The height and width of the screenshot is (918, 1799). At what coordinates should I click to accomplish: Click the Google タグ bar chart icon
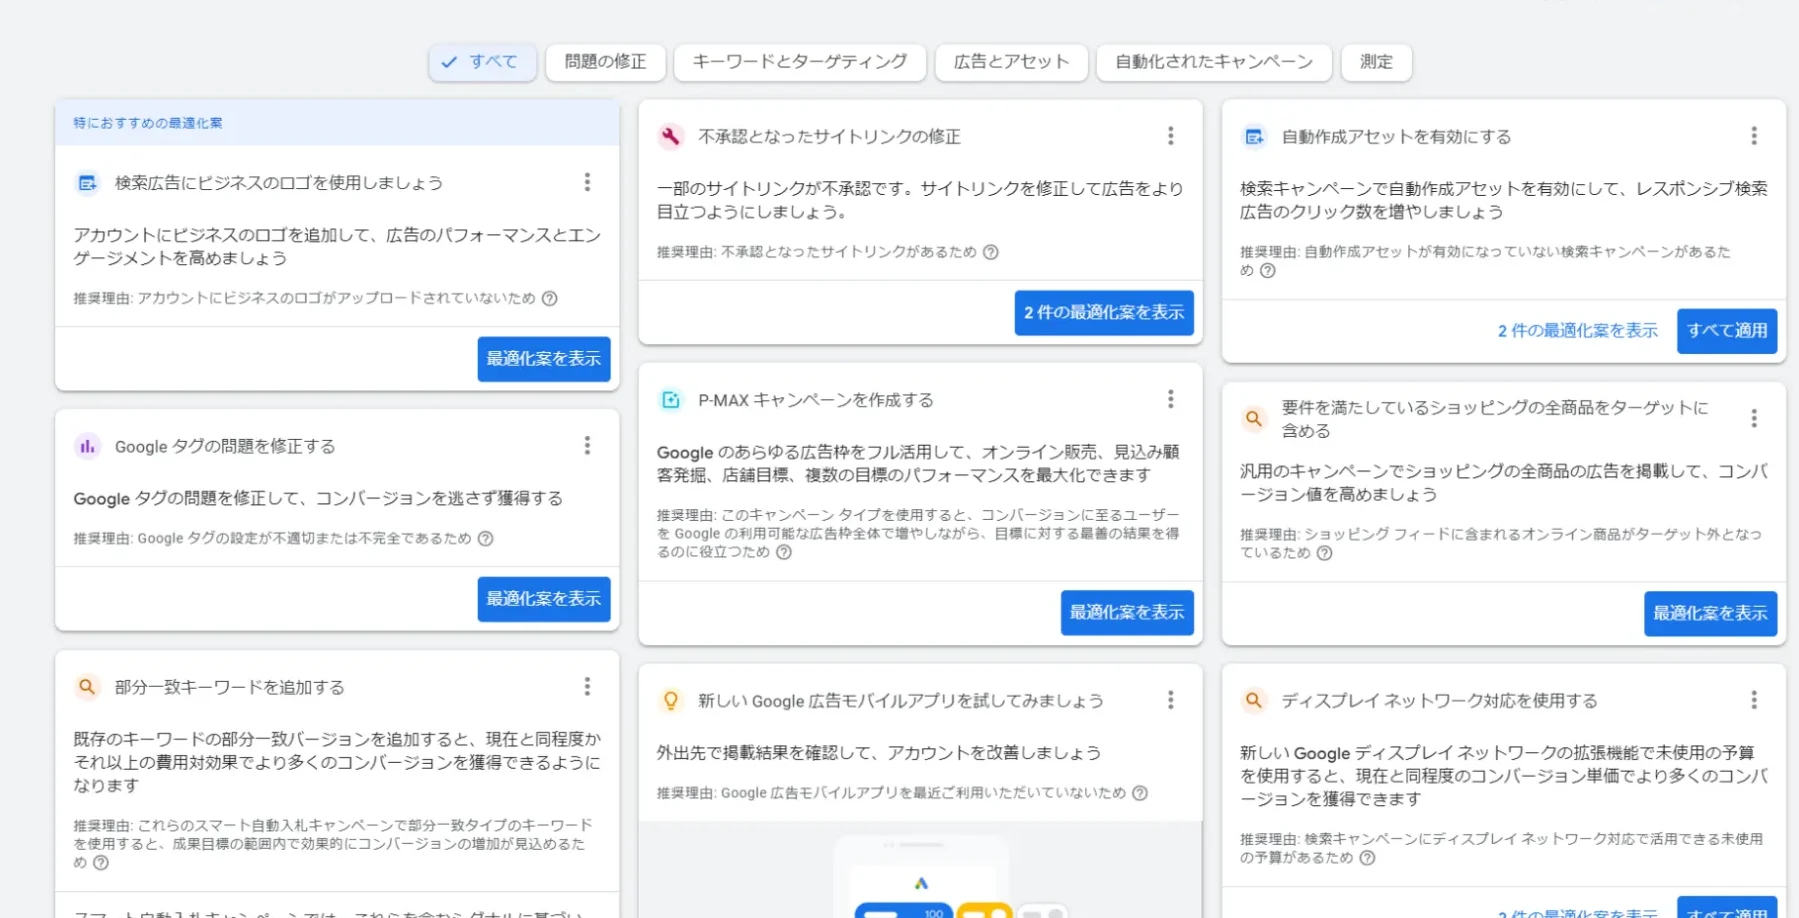tap(87, 446)
